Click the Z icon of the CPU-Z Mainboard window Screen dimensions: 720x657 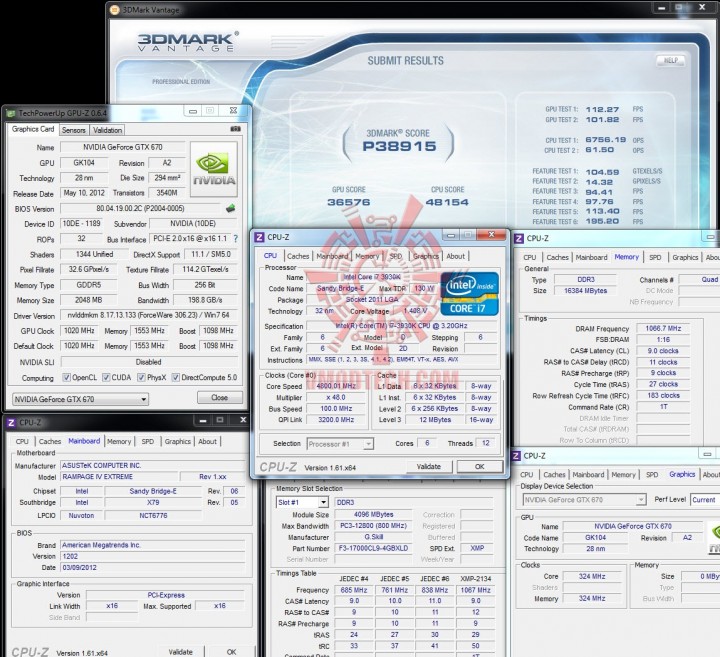pos(11,422)
